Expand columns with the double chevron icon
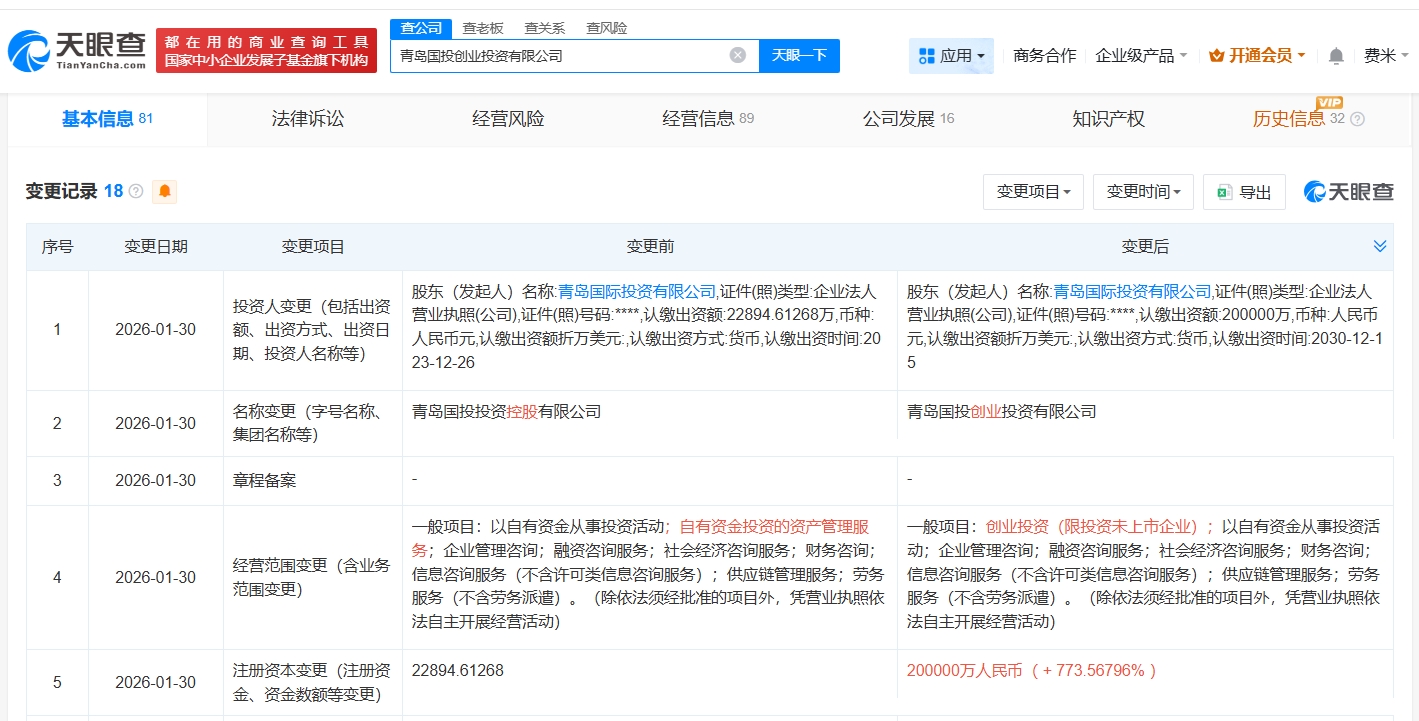Screen dimensions: 1419x721 tap(1380, 246)
